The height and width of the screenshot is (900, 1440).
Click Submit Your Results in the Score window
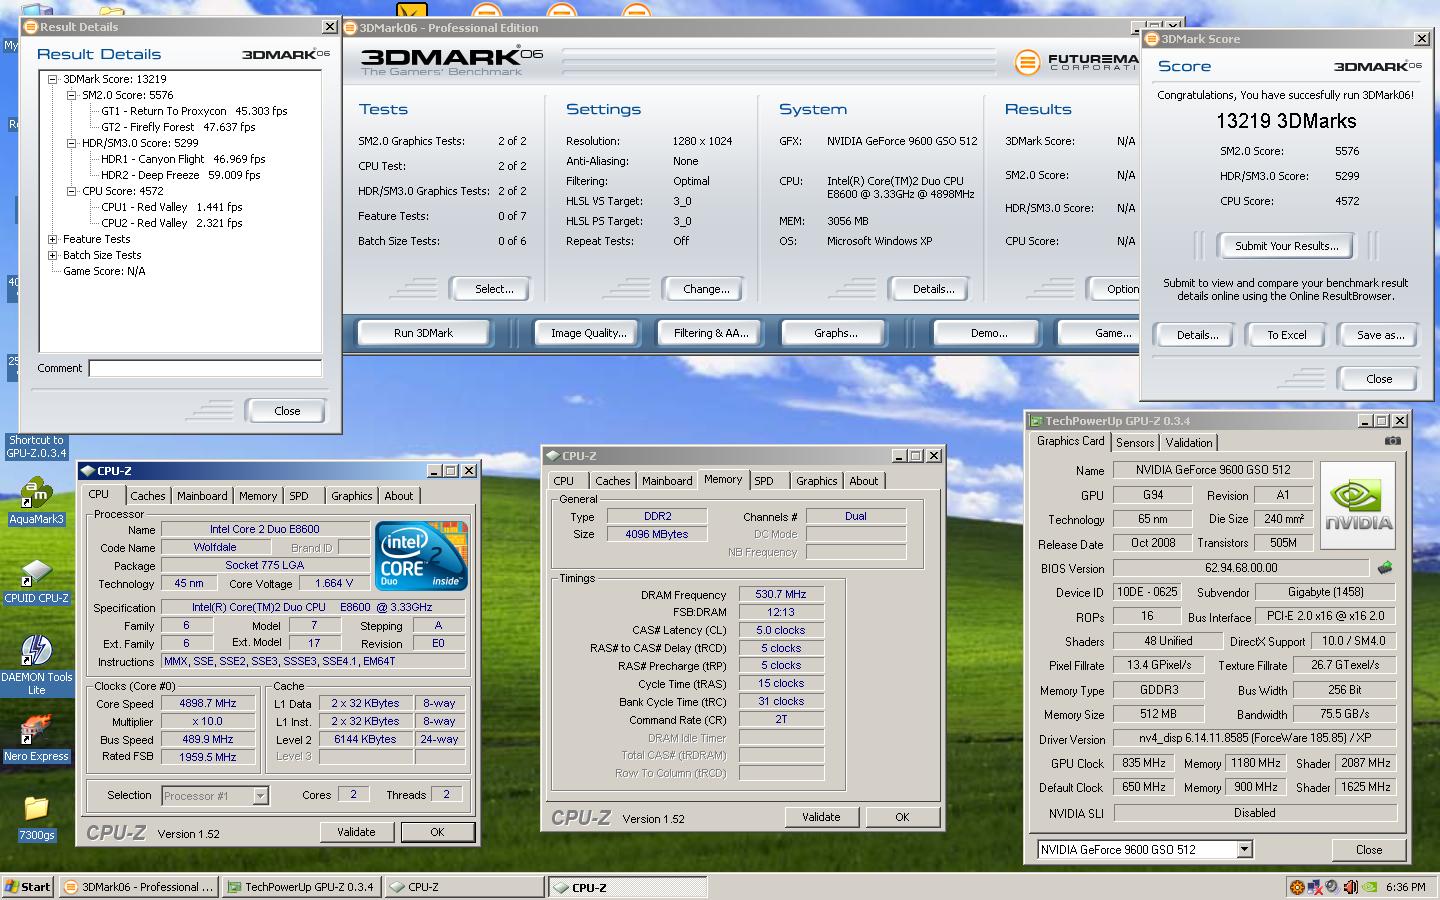point(1285,246)
